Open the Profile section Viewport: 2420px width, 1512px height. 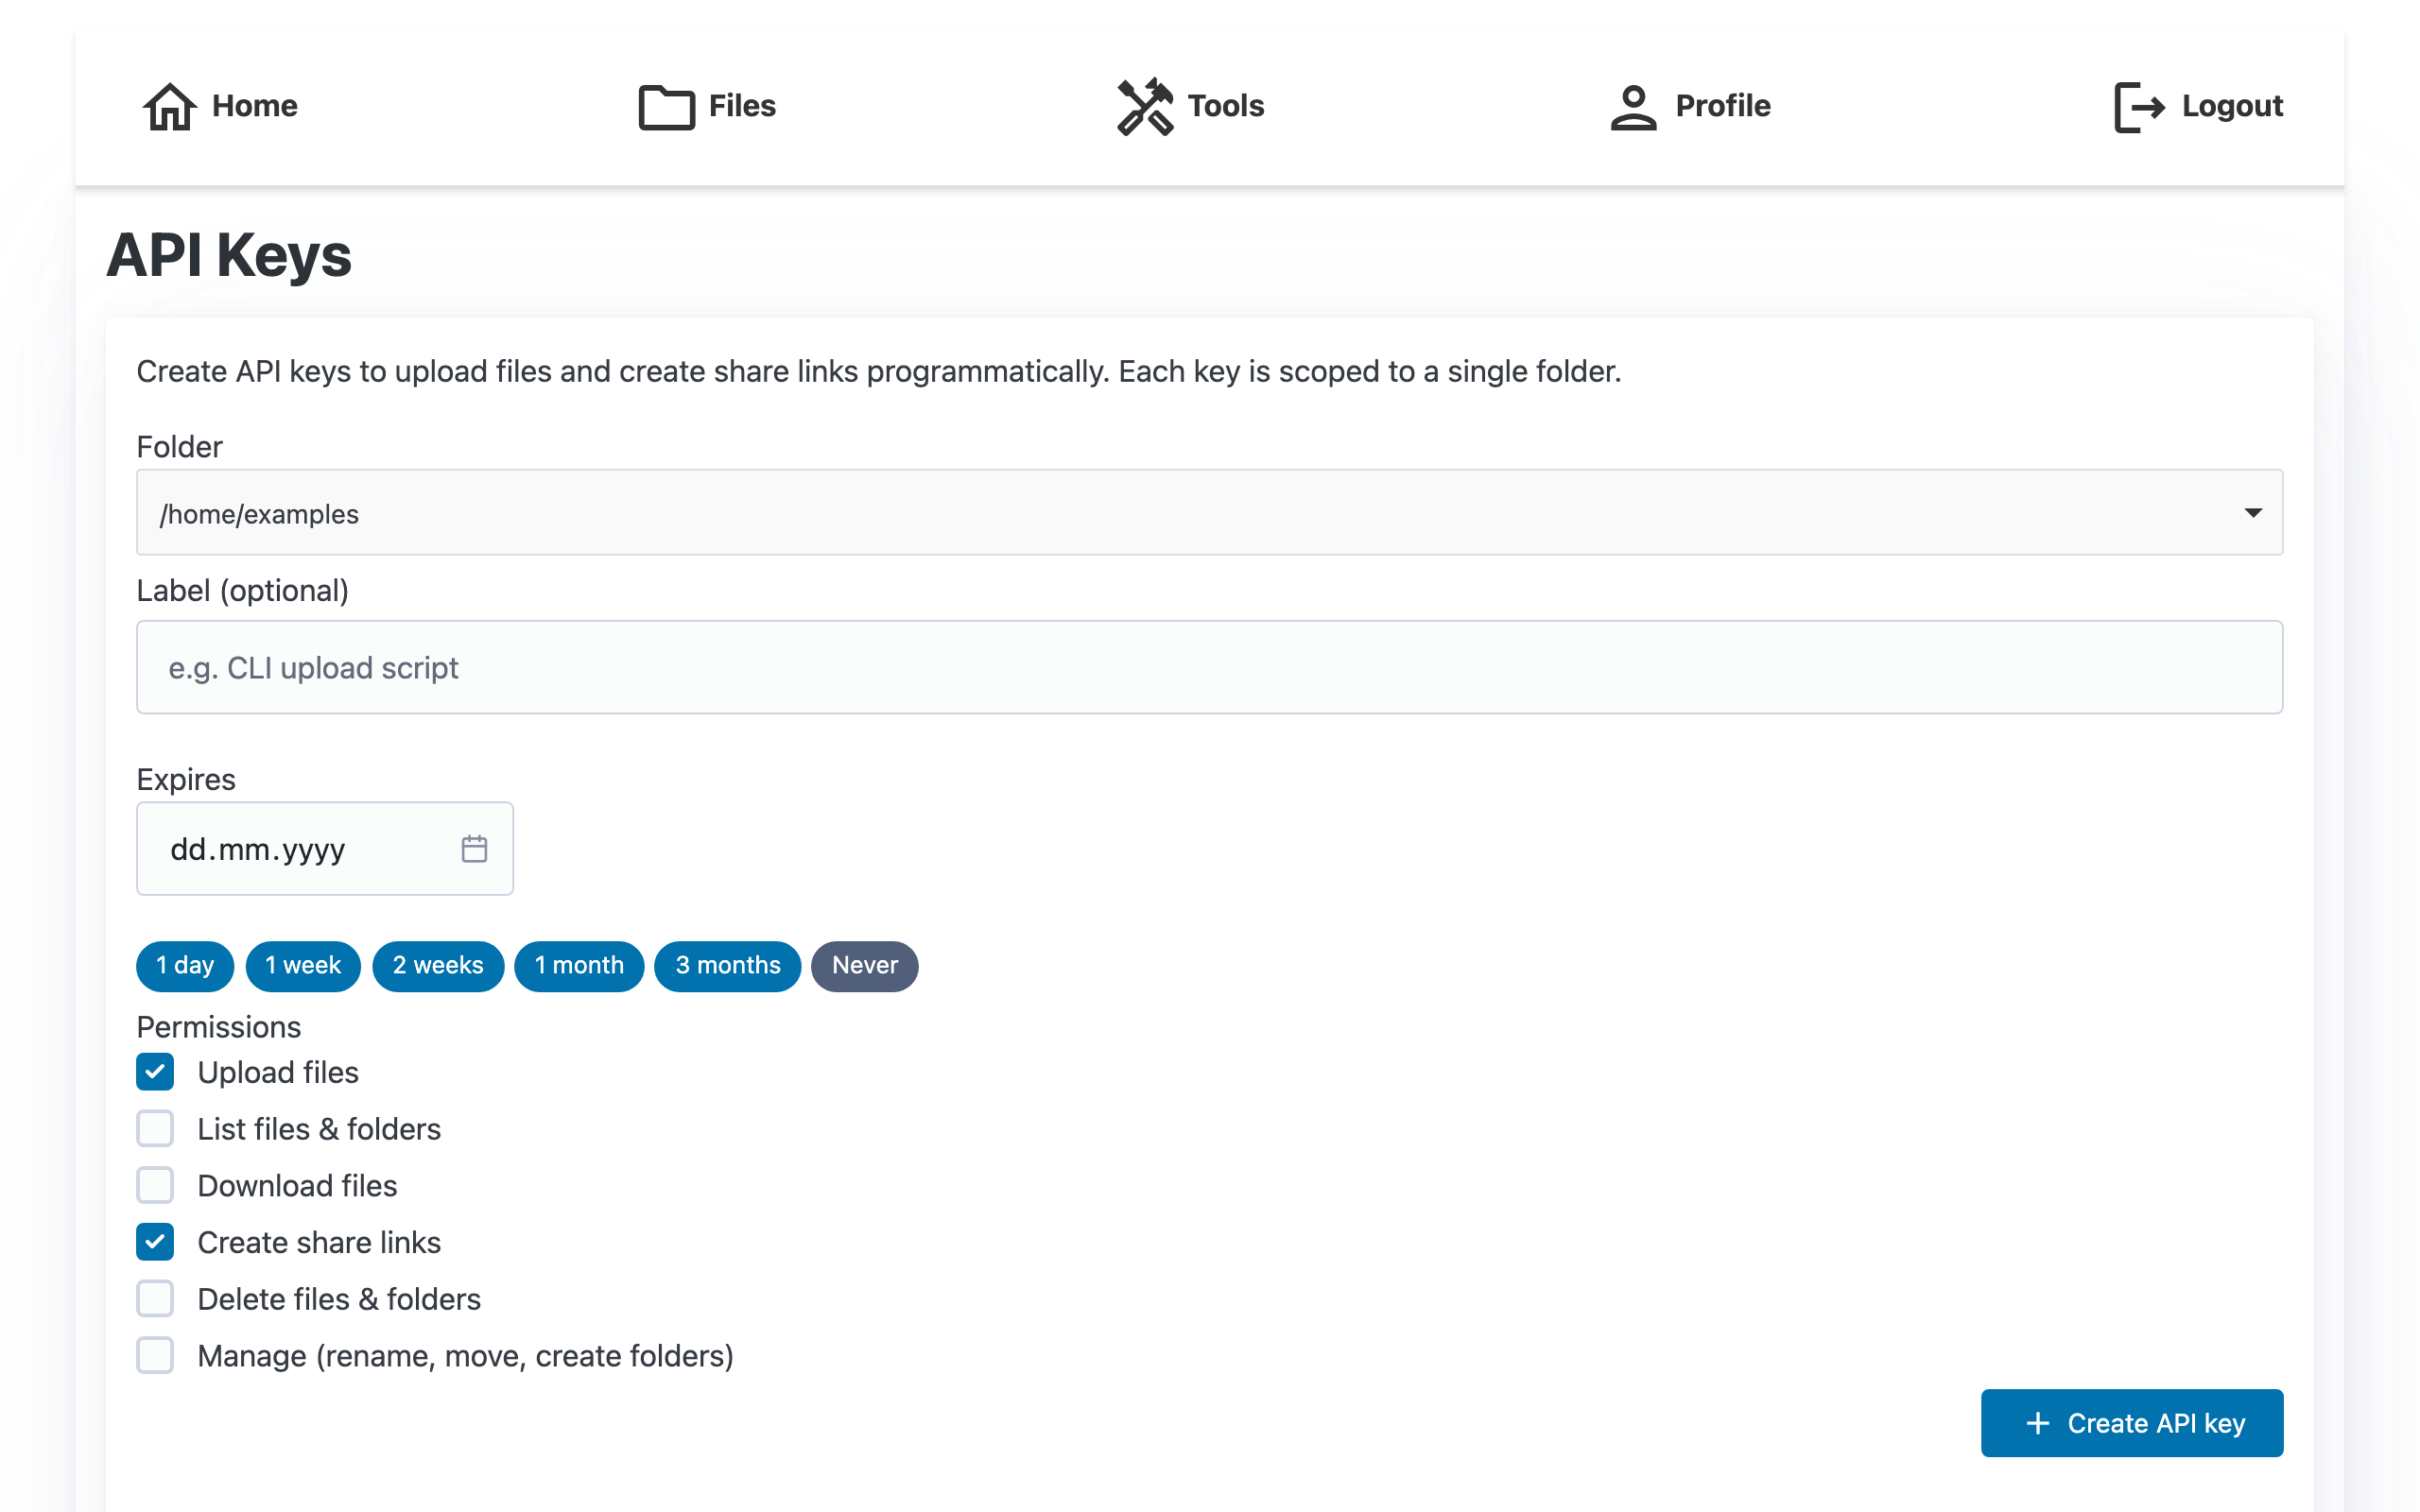pyautogui.click(x=1690, y=106)
